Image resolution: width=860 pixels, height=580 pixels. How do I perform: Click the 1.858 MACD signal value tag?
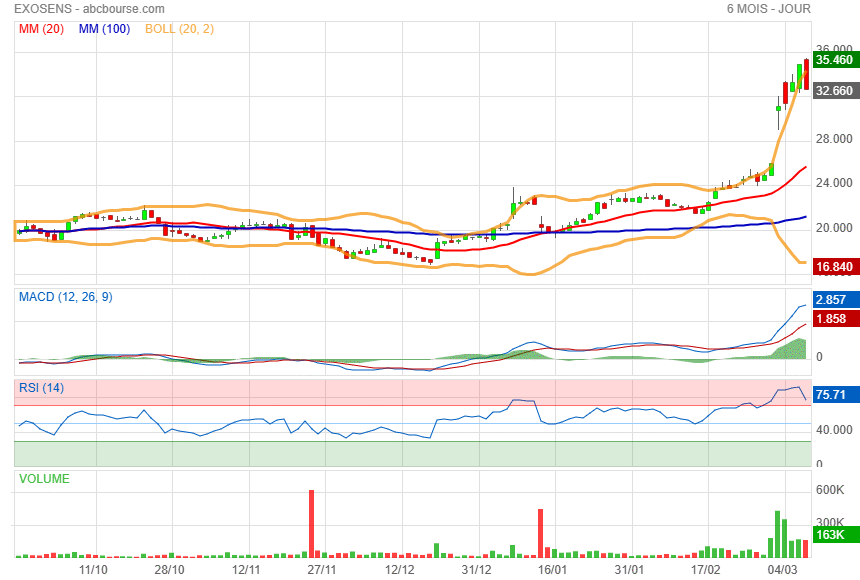835,319
